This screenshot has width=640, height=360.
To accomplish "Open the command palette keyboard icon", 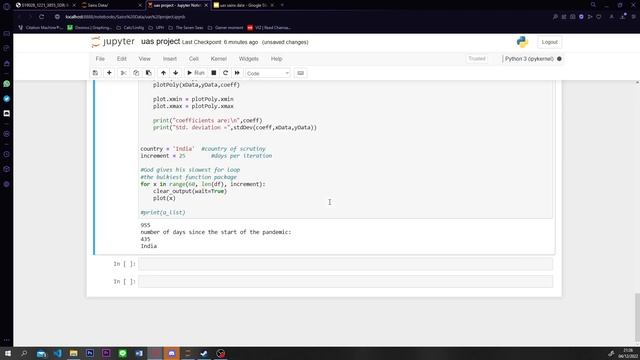I will pyautogui.click(x=300, y=73).
